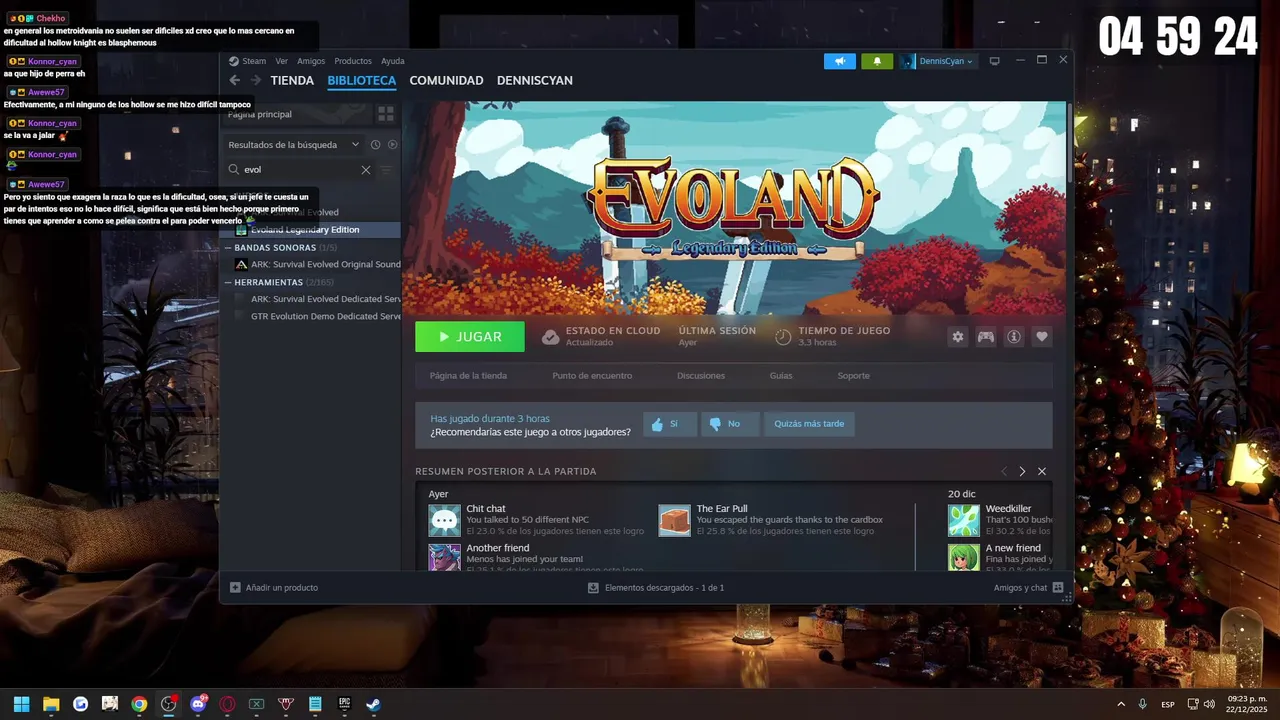
Task: Toggle ready-to-play filter icon
Action: (392, 144)
